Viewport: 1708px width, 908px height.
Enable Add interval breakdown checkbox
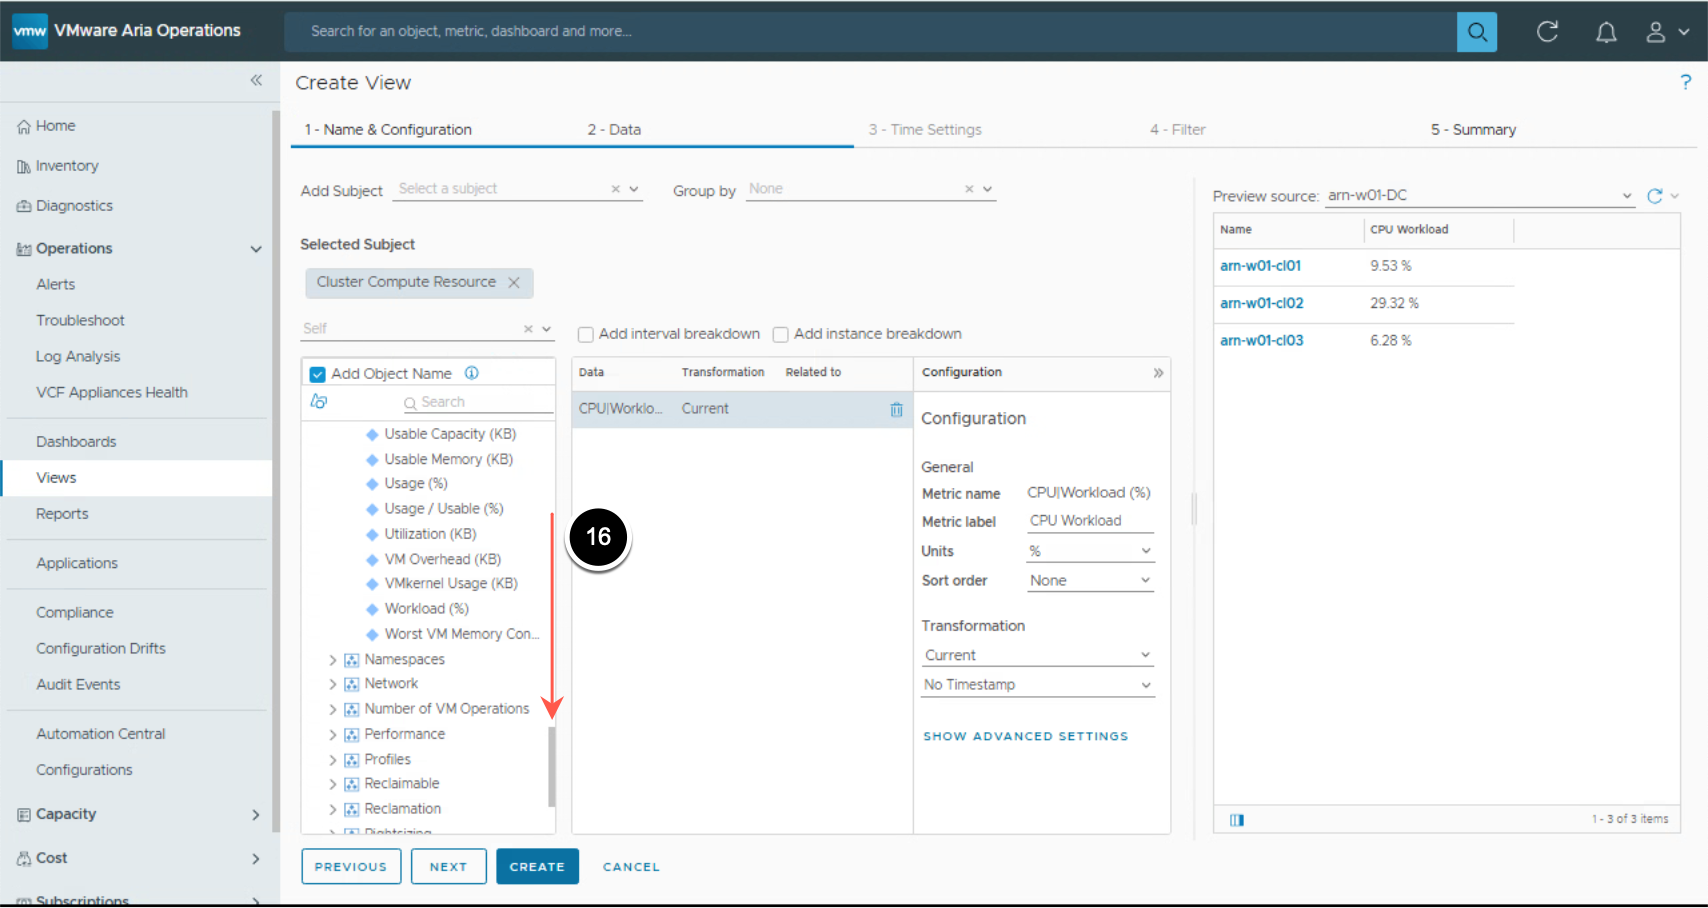coord(586,335)
